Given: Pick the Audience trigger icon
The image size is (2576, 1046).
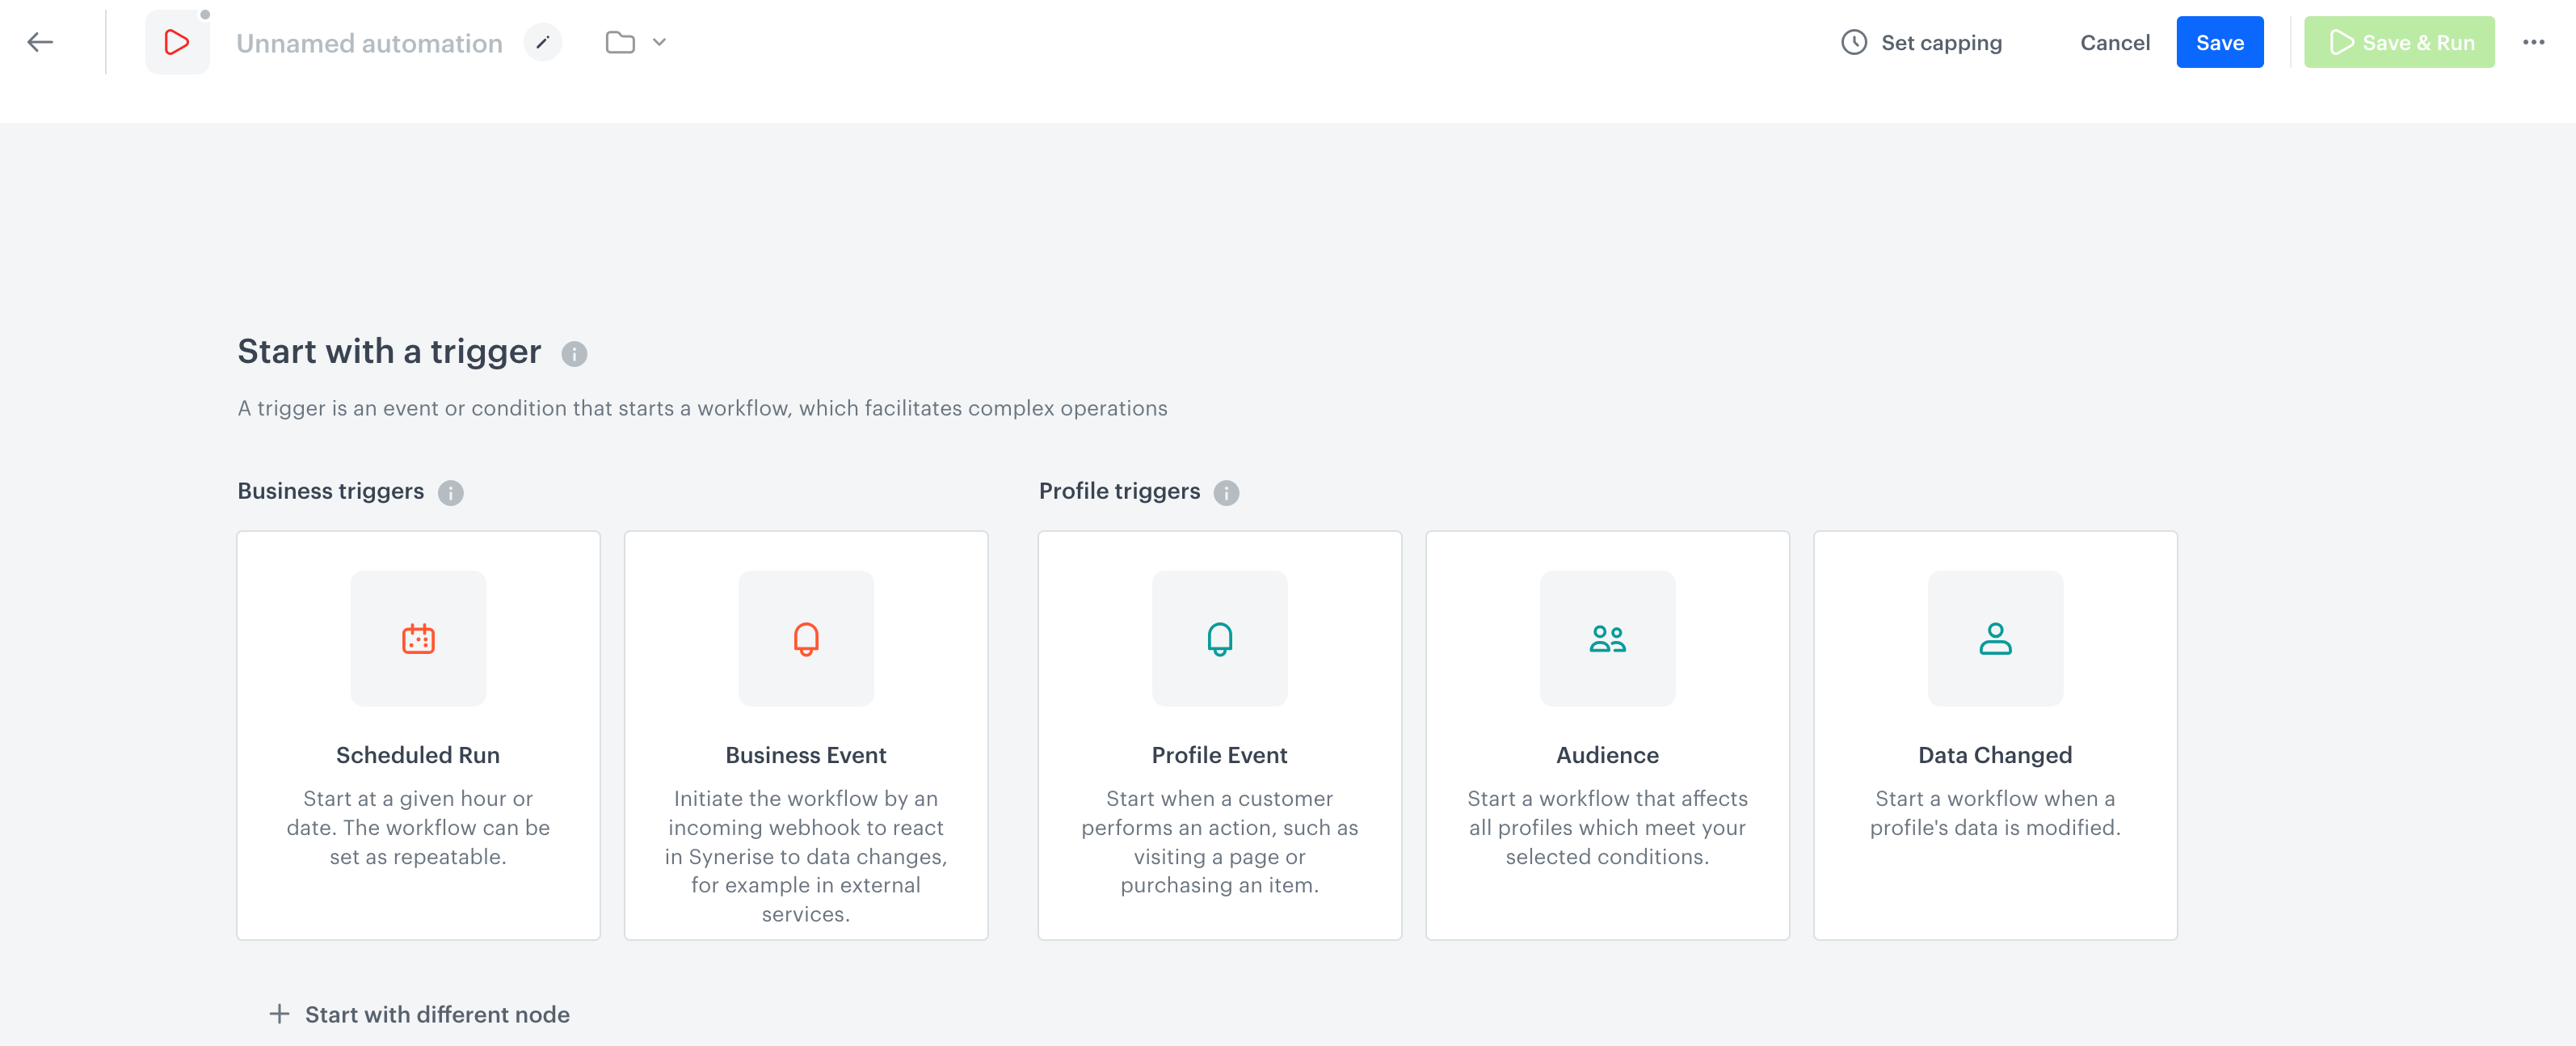Looking at the screenshot, I should point(1607,639).
